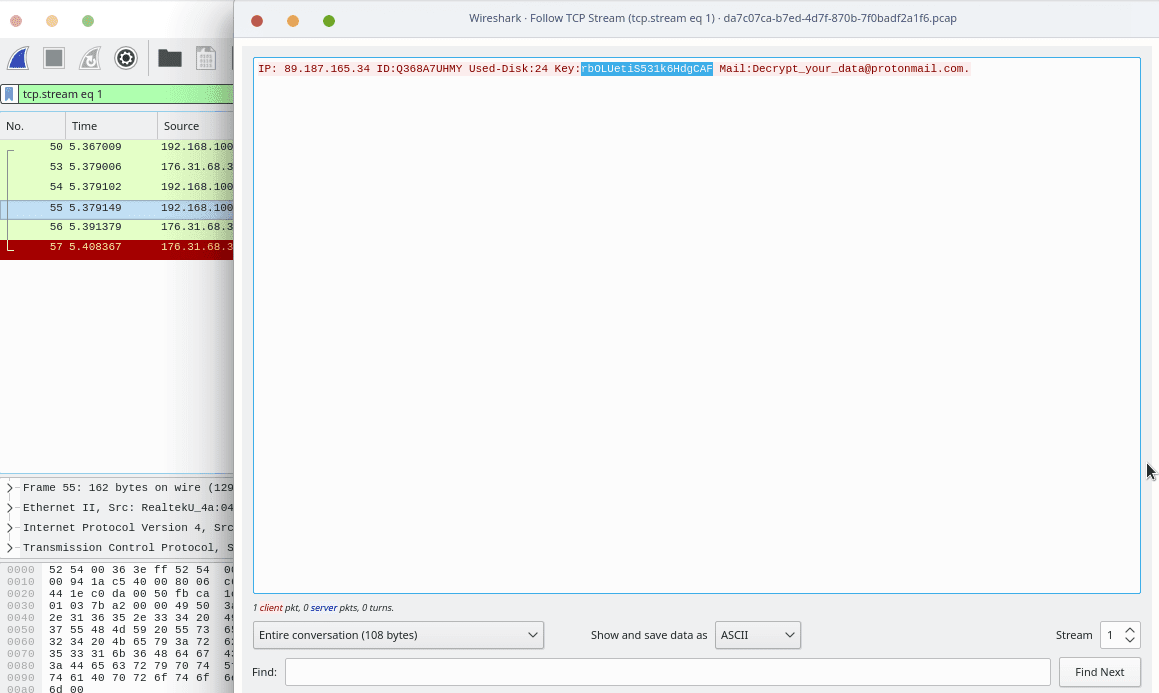
Task: Click hex dump line at offset 0000
Action: [118, 570]
